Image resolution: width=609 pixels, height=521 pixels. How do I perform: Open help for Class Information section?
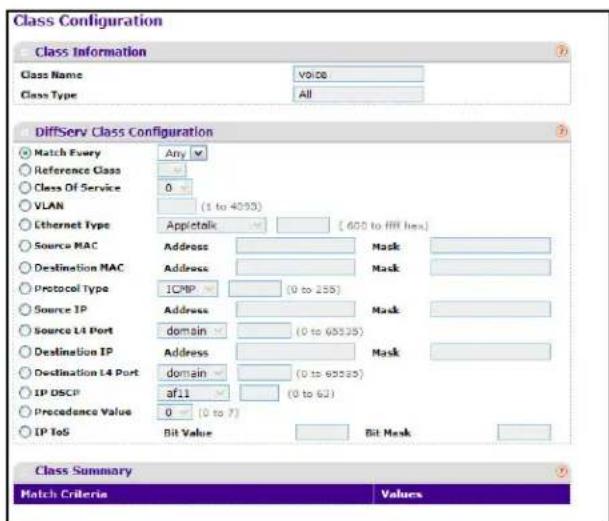click(562, 51)
